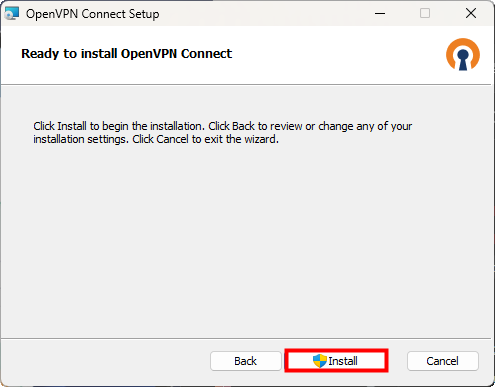The width and height of the screenshot is (495, 387).
Task: Click the OpenVPN keyhole logo
Action: pos(463,55)
